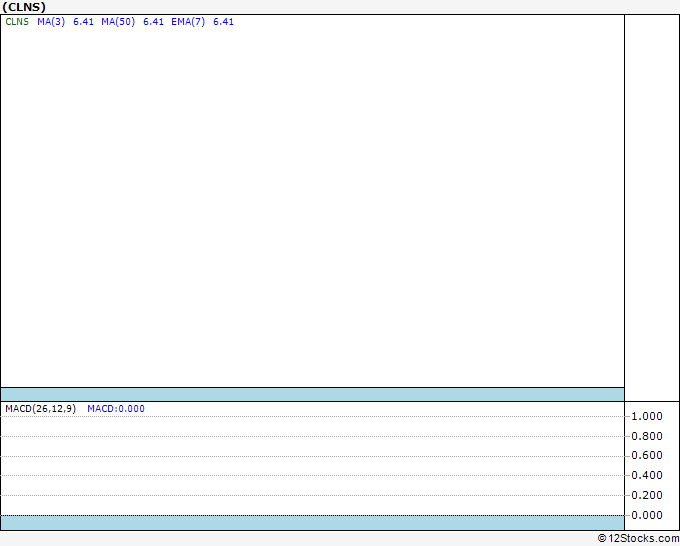Click the 0.000 axis value
The height and width of the screenshot is (546, 680).
(x=647, y=515)
